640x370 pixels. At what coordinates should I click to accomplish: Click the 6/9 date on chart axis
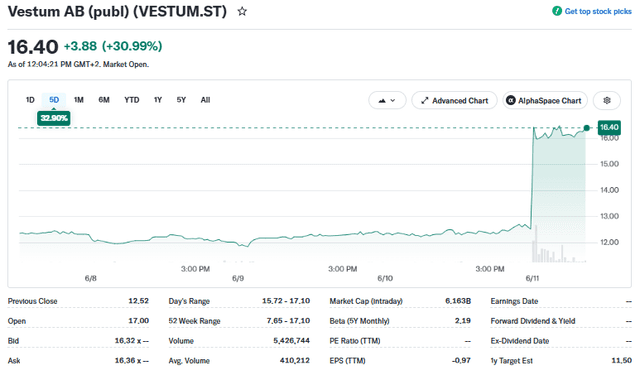[x=238, y=279]
